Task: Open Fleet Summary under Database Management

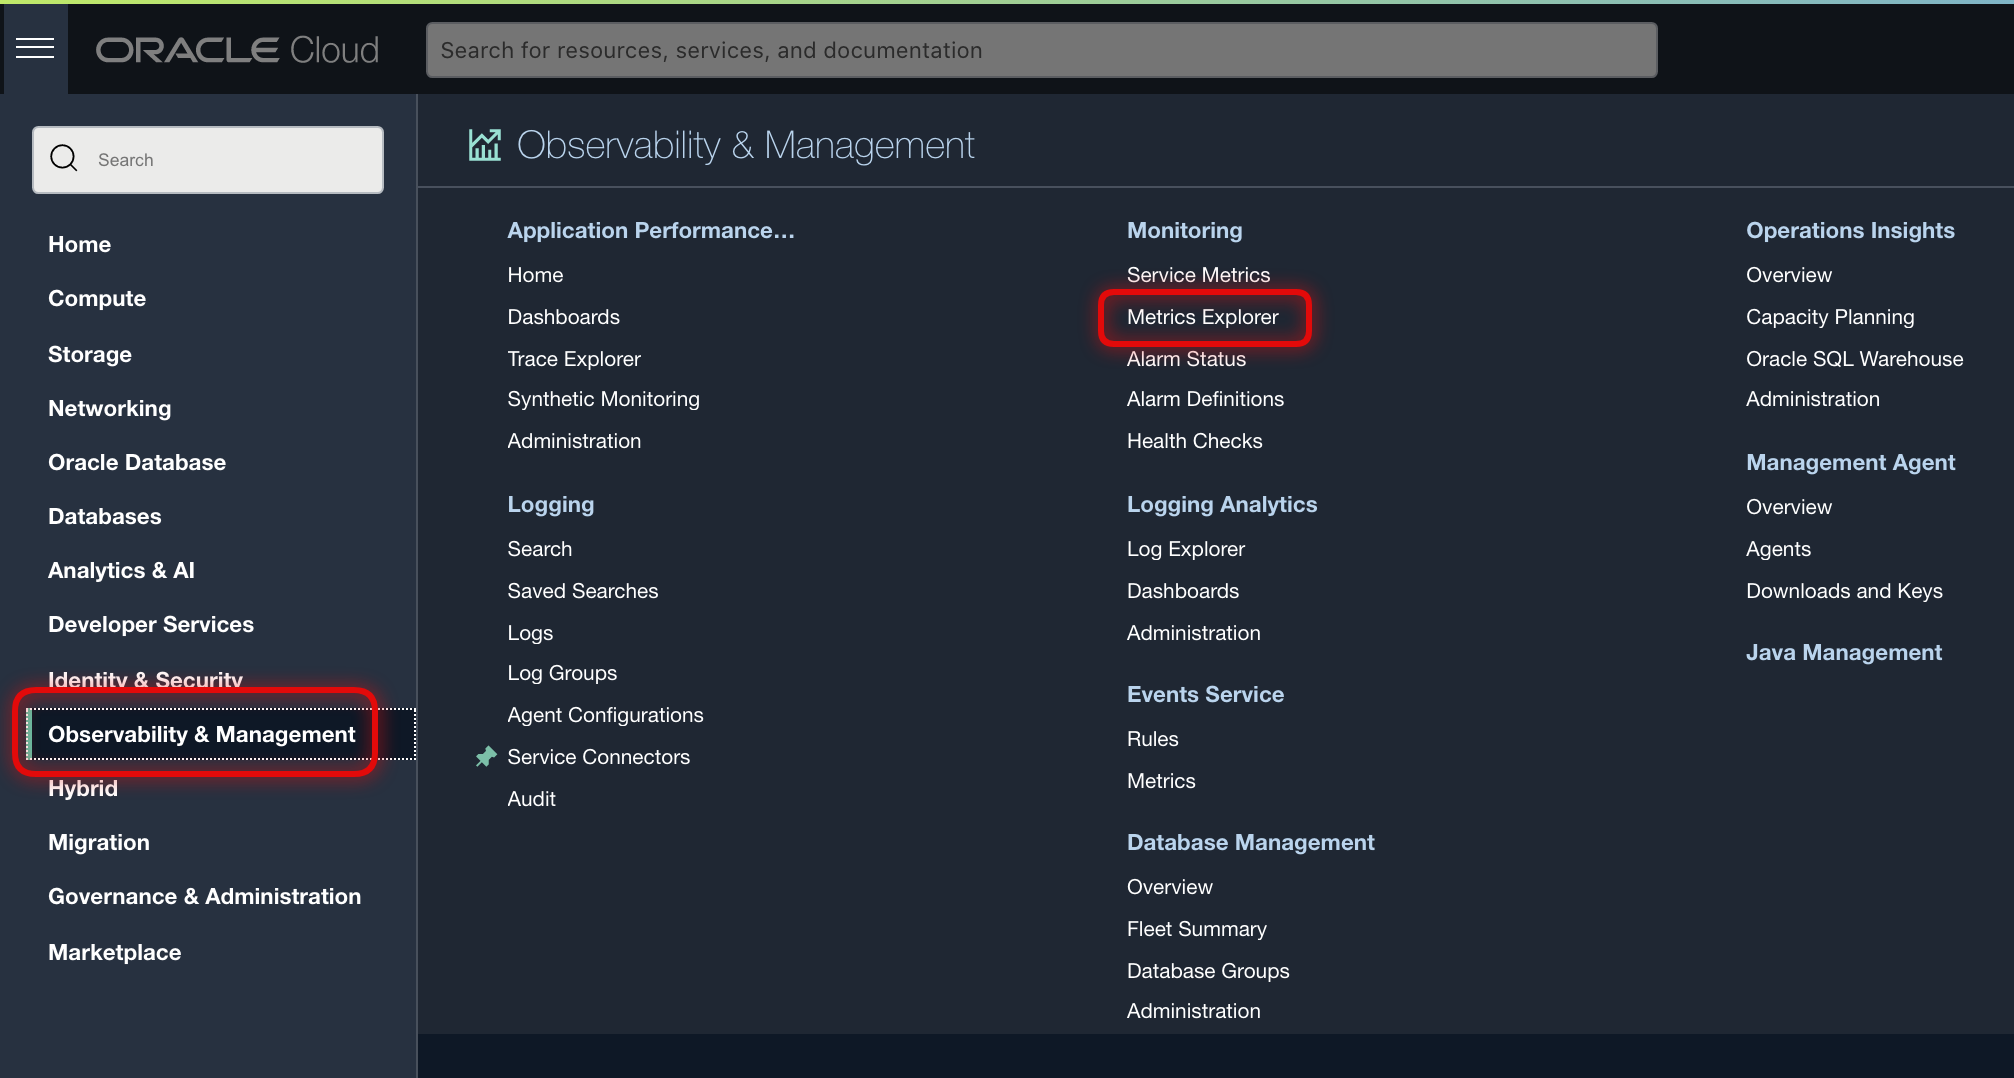Action: click(1197, 928)
